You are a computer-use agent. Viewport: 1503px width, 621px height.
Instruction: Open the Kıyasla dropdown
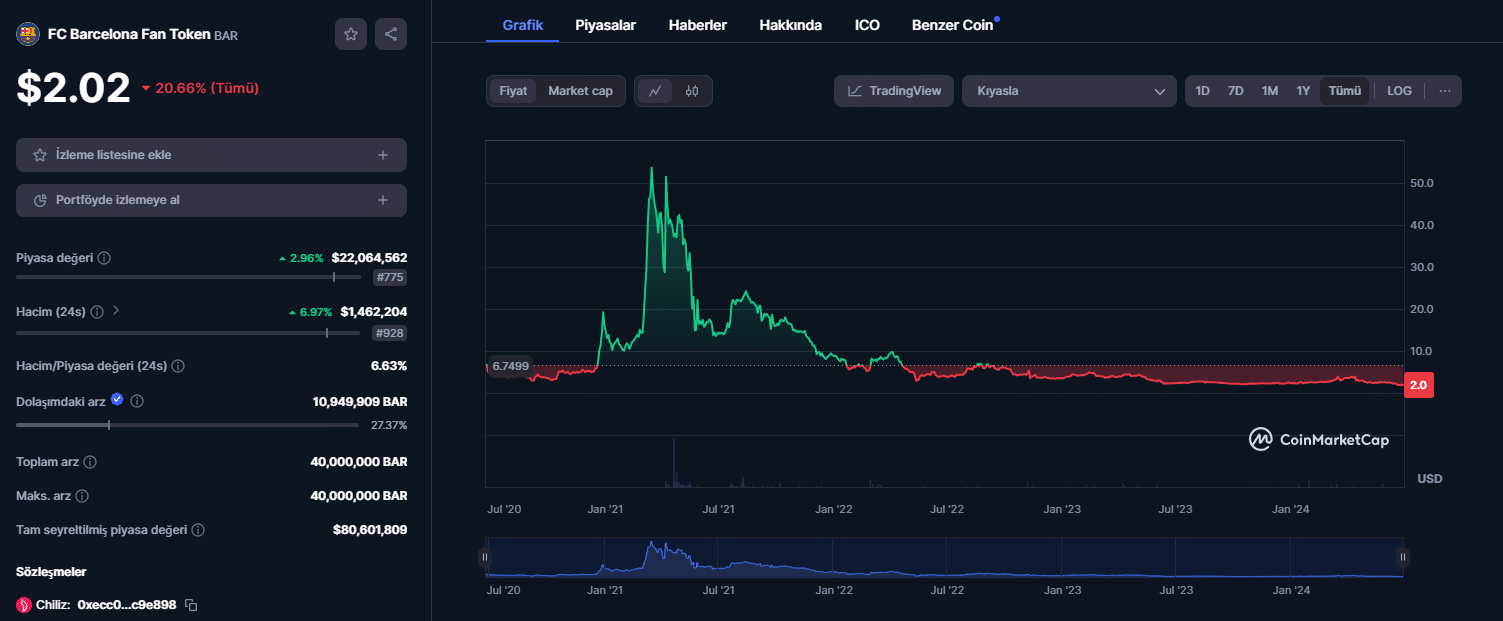[x=1069, y=91]
